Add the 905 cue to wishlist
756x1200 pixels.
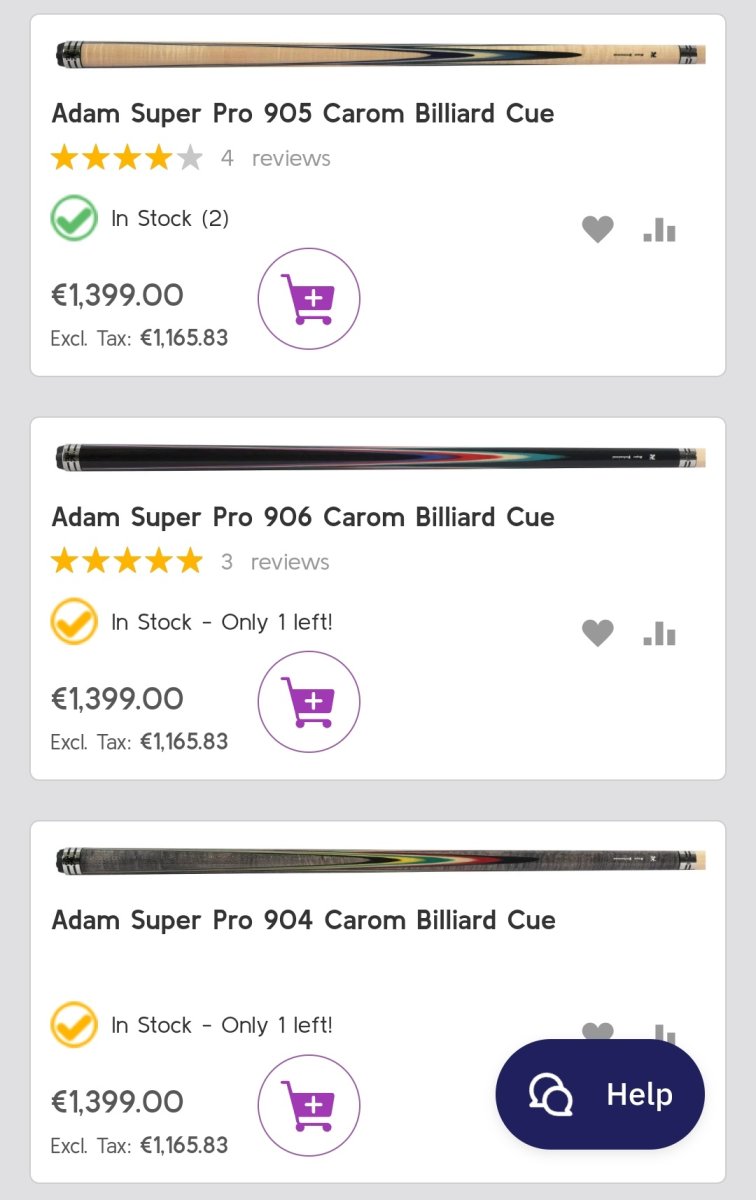[598, 230]
